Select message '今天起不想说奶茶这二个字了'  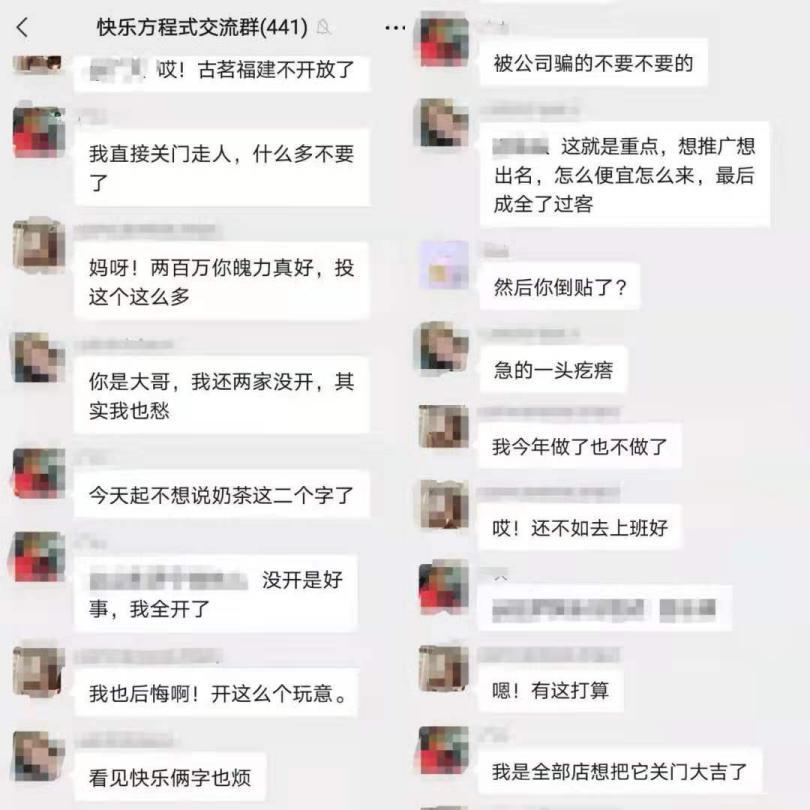222,495
